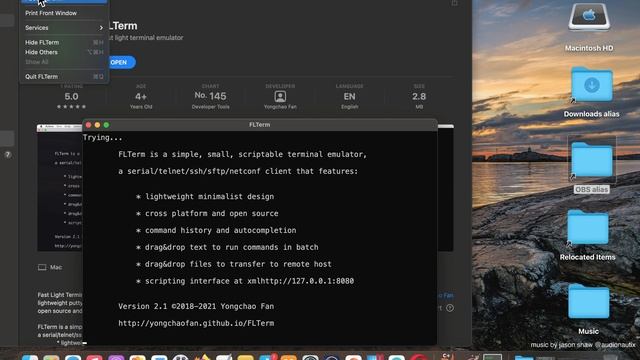Image resolution: width=640 pixels, height=360 pixels.
Task: Click 'command history and autocompletion' line
Action: (x=216, y=231)
